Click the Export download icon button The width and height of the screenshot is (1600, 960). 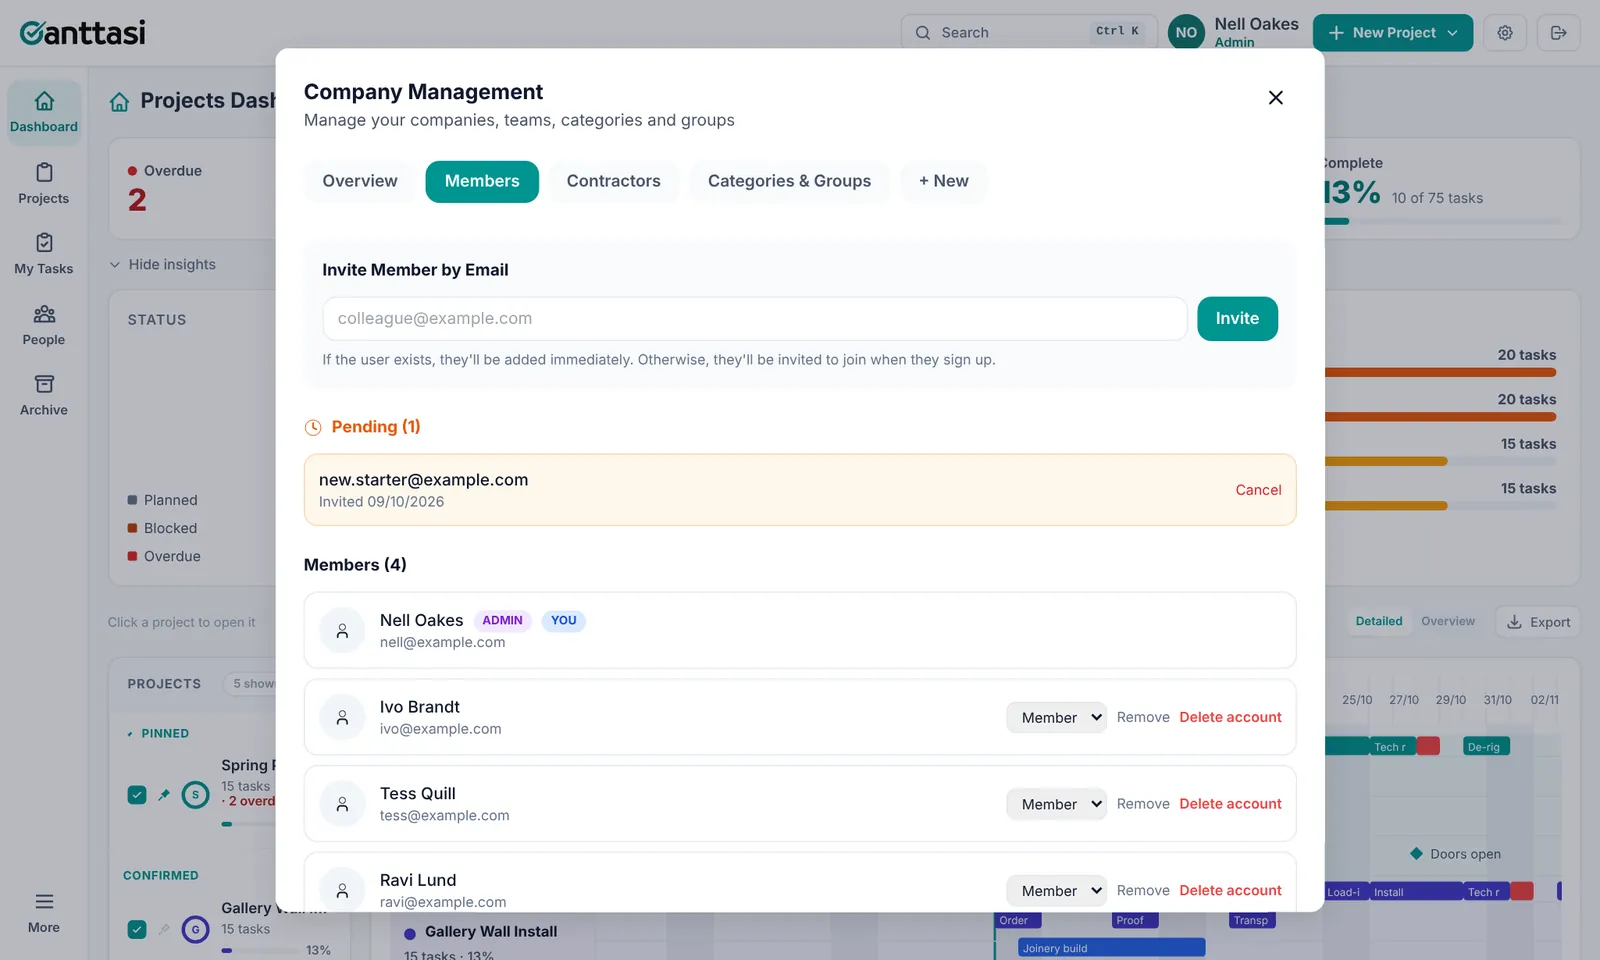pyautogui.click(x=1538, y=622)
